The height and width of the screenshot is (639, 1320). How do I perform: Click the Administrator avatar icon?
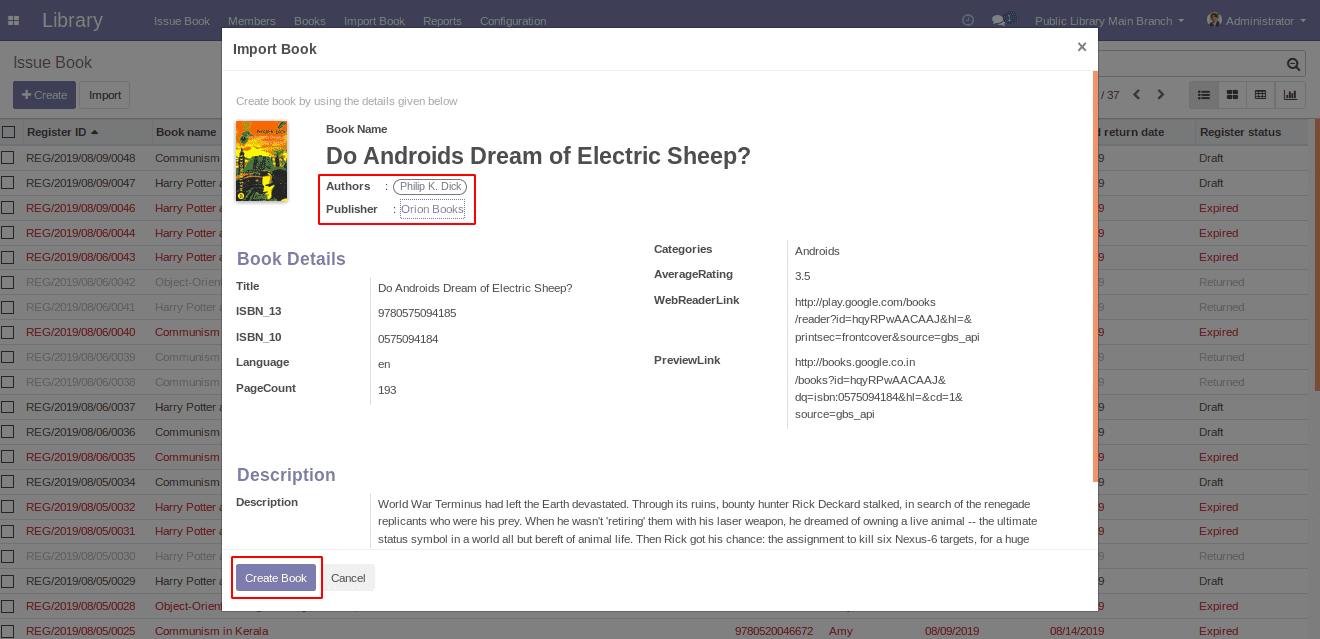pos(1214,20)
